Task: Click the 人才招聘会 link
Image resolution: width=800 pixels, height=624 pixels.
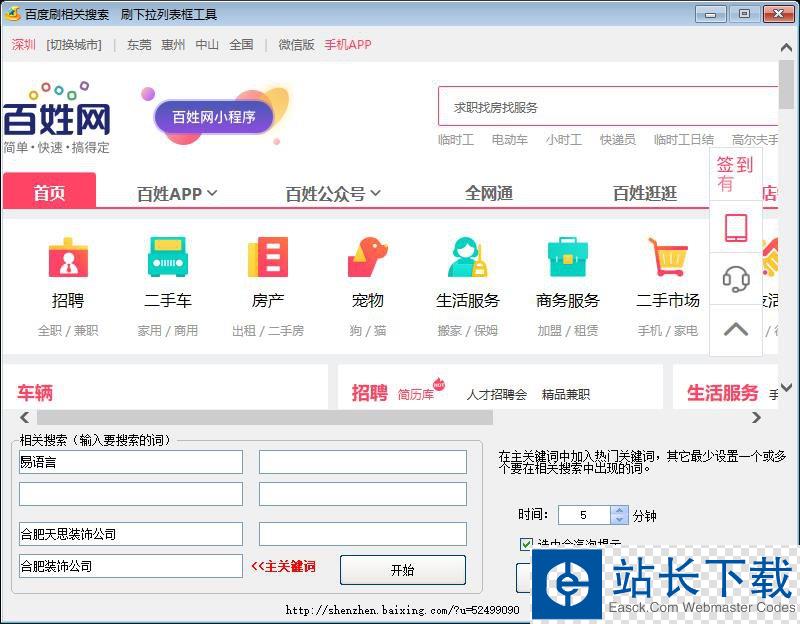Action: (x=496, y=394)
